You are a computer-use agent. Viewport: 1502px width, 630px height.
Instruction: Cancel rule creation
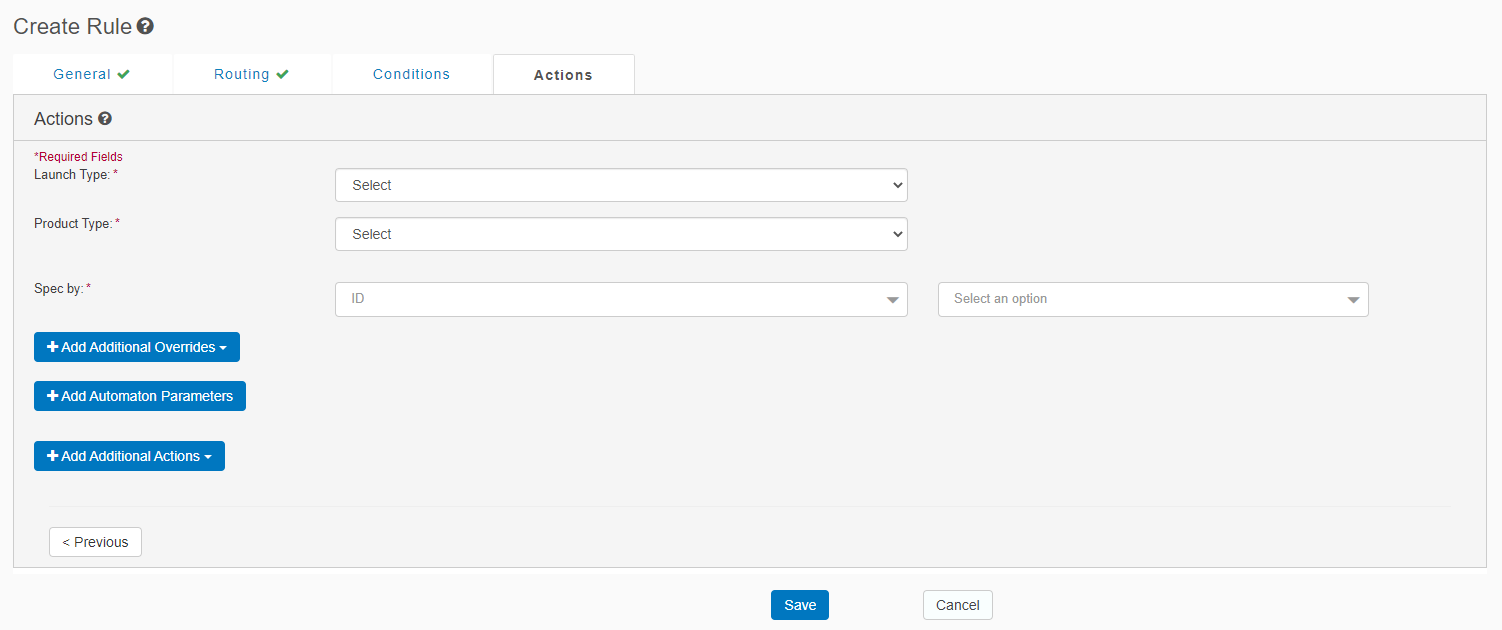(957, 605)
